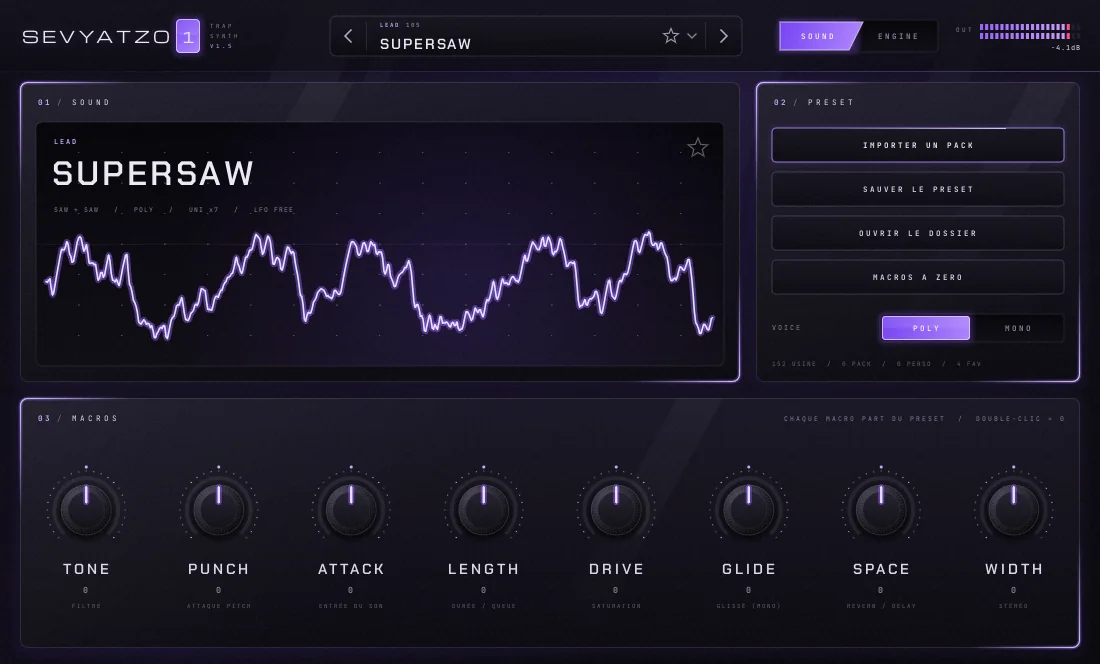
Task: Click the Sevyatzo "1" logo badge
Action: (x=188, y=36)
